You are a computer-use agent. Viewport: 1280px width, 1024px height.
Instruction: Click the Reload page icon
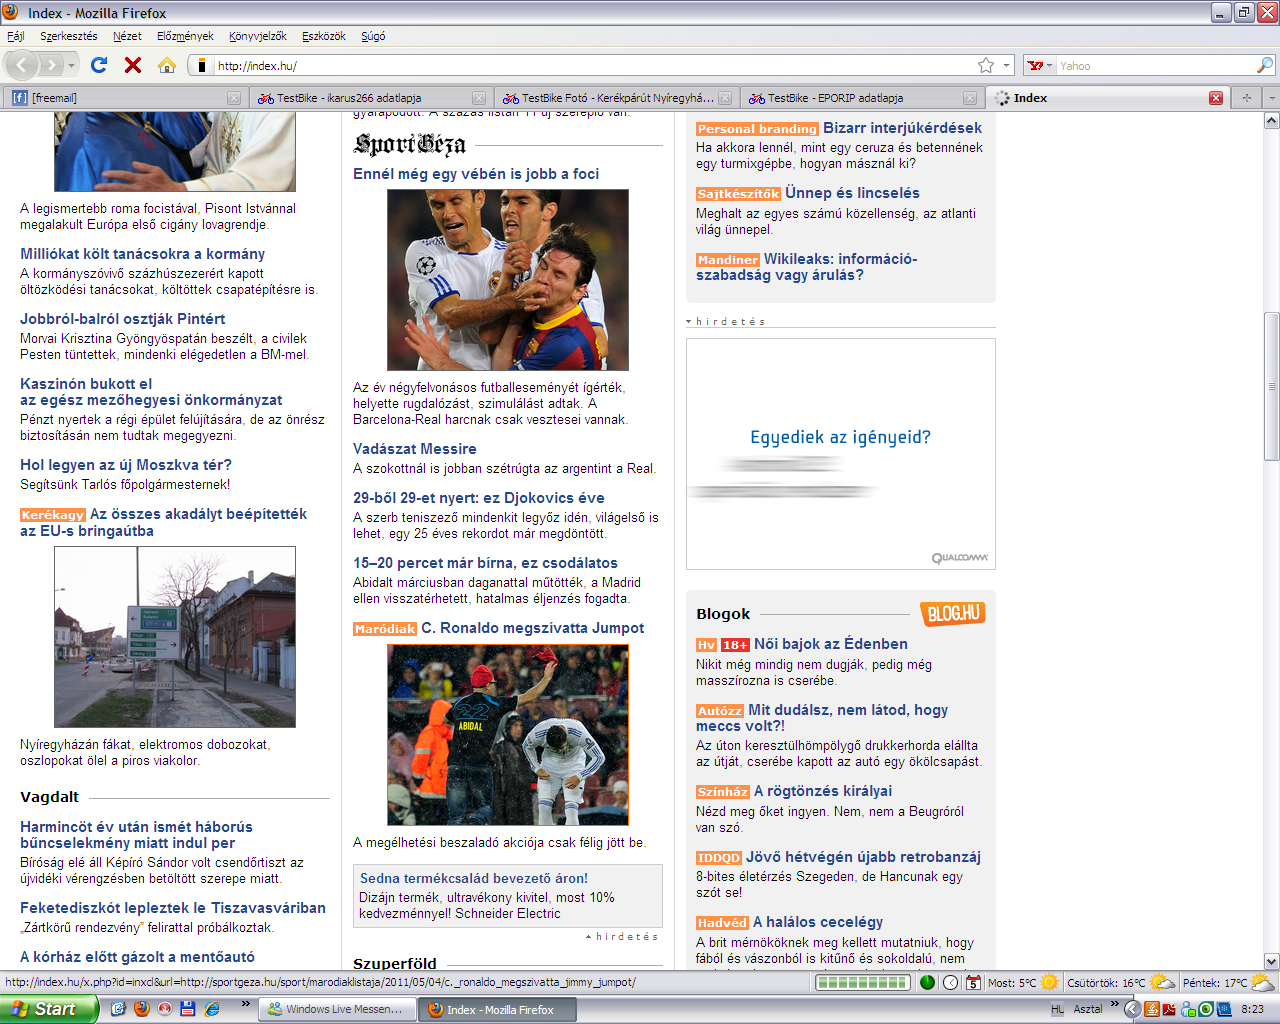pyautogui.click(x=98, y=65)
